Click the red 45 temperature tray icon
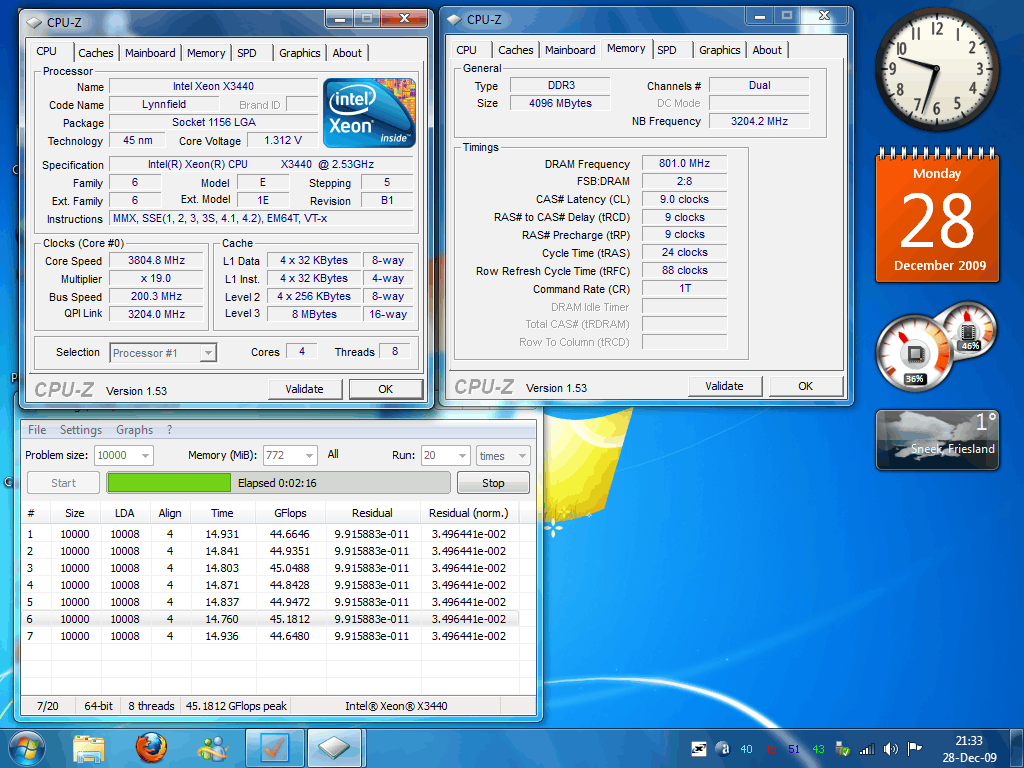 point(770,749)
